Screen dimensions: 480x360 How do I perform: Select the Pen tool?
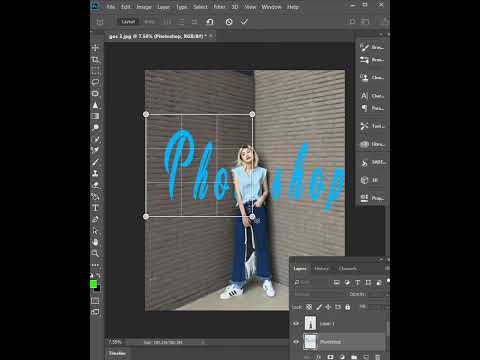pyautogui.click(x=95, y=219)
